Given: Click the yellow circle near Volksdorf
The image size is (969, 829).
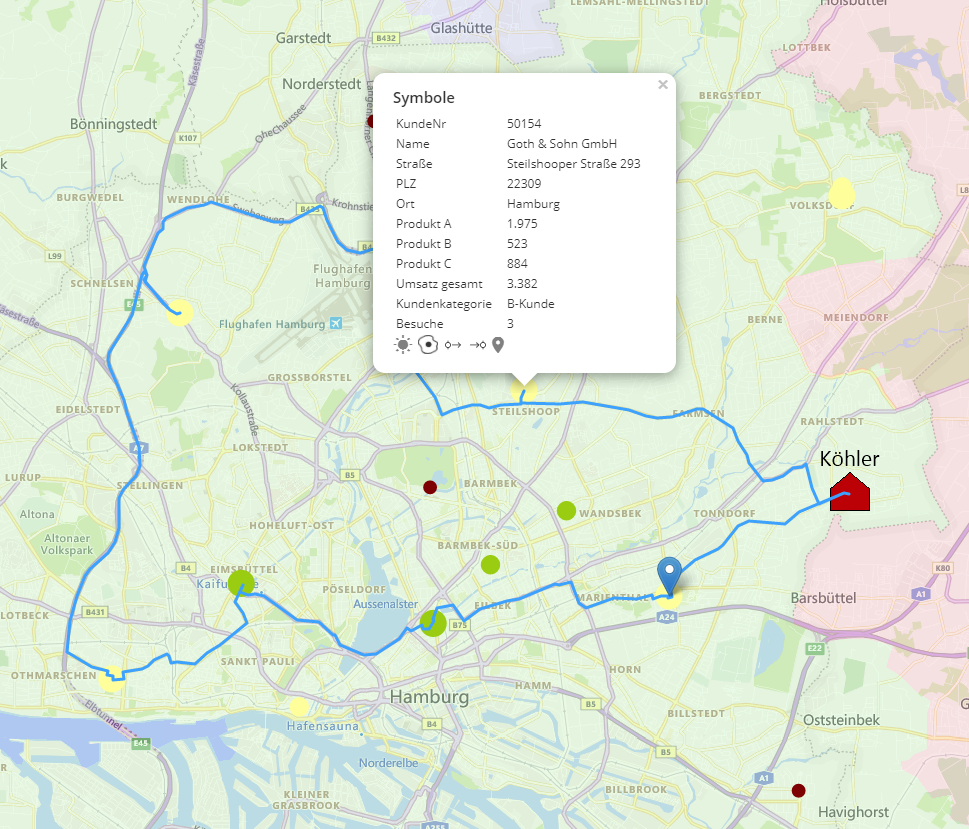Looking at the screenshot, I should [842, 194].
